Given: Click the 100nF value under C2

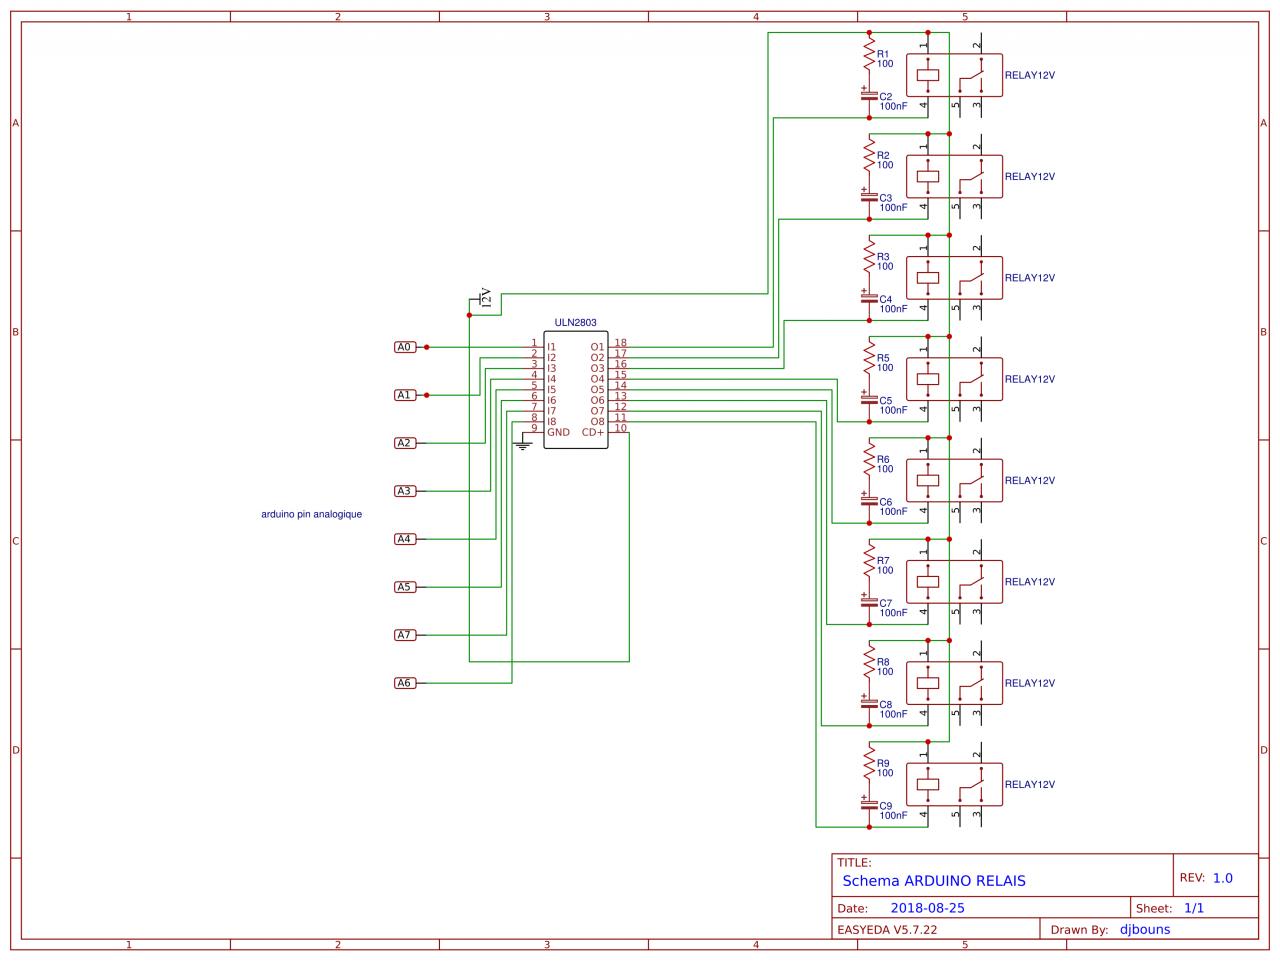Looking at the screenshot, I should (x=894, y=106).
